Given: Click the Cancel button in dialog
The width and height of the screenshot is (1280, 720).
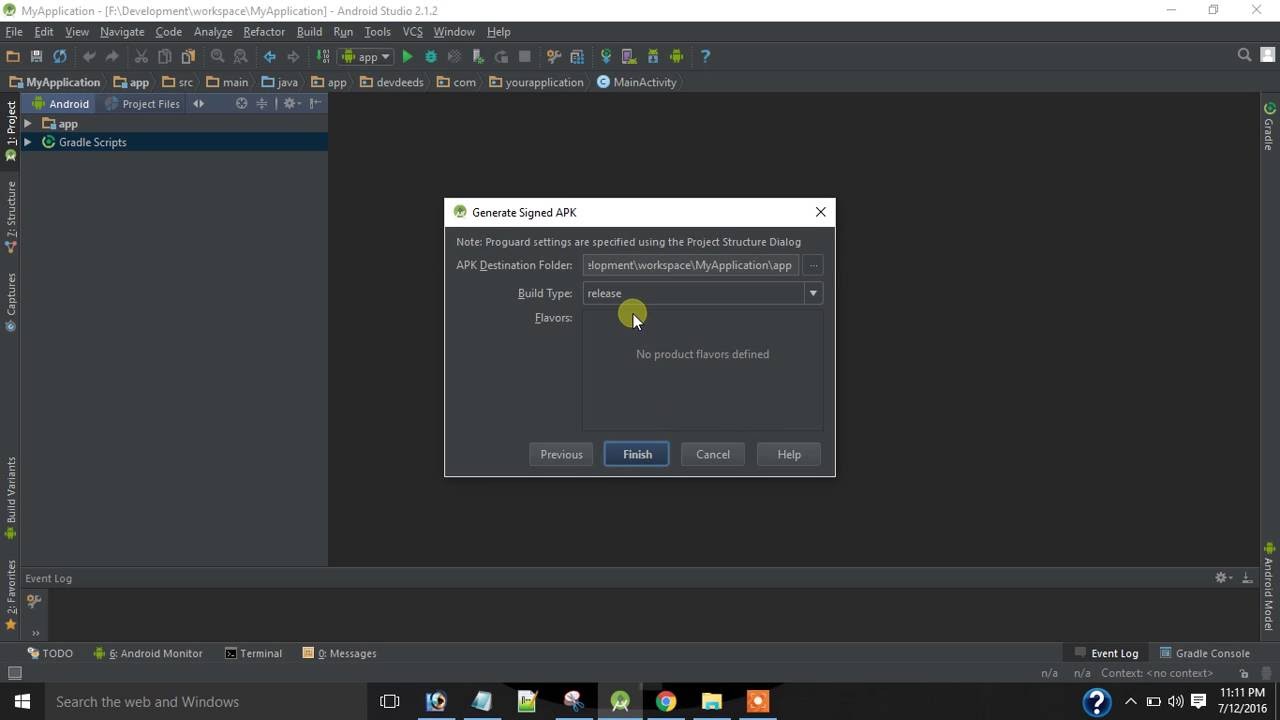Looking at the screenshot, I should 713,454.
